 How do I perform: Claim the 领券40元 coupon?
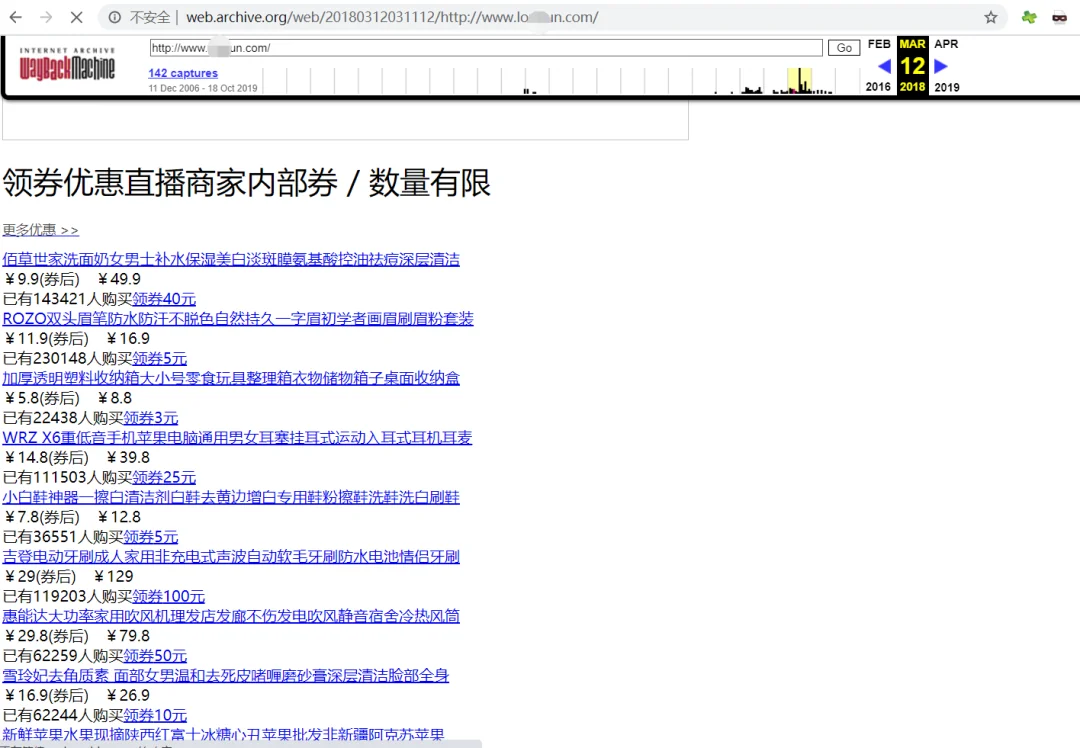tap(164, 299)
